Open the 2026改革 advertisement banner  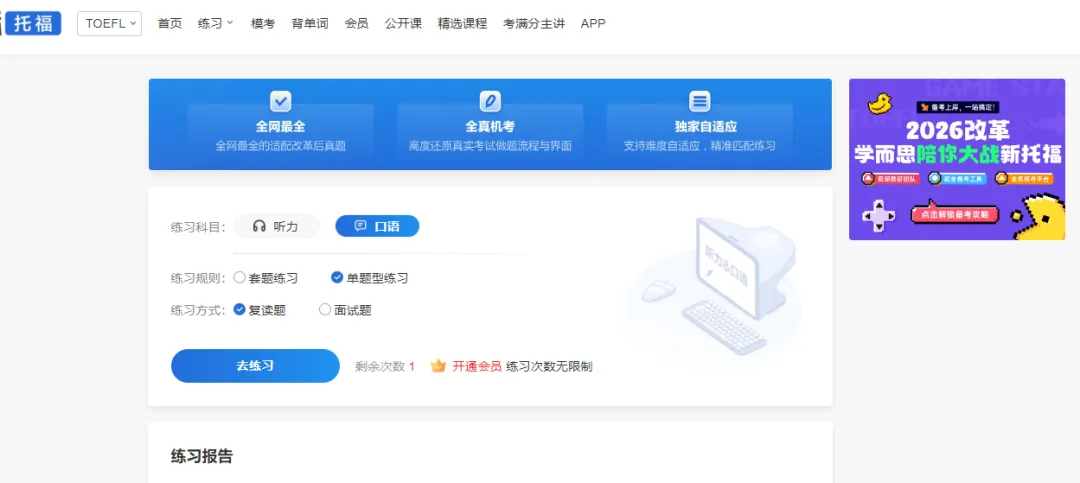pos(957,159)
